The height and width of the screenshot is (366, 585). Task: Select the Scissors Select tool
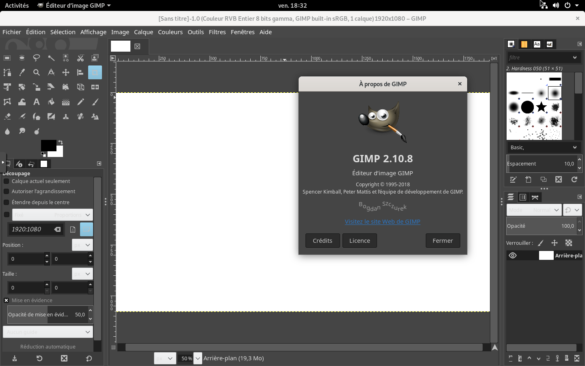coord(80,58)
